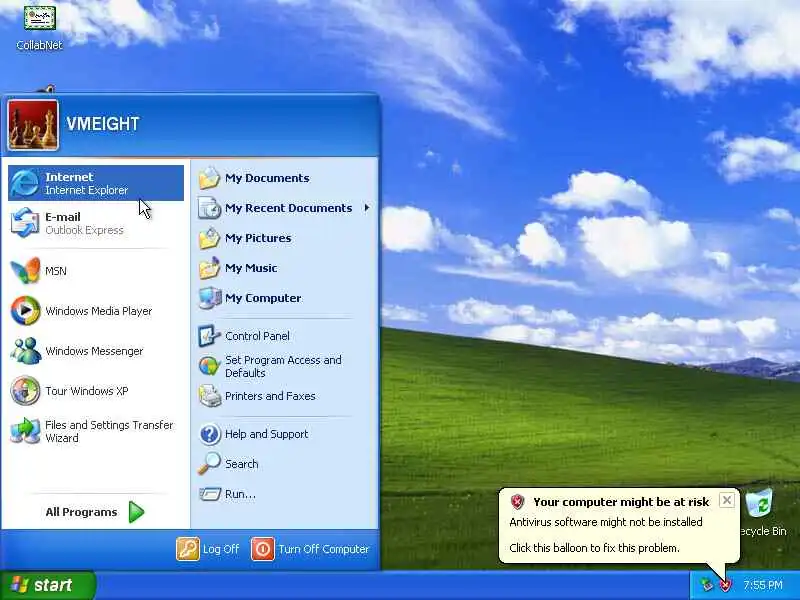Click the 'Your computer might be at risk' balloon
Screen dimensions: 800x600
[x=619, y=526]
